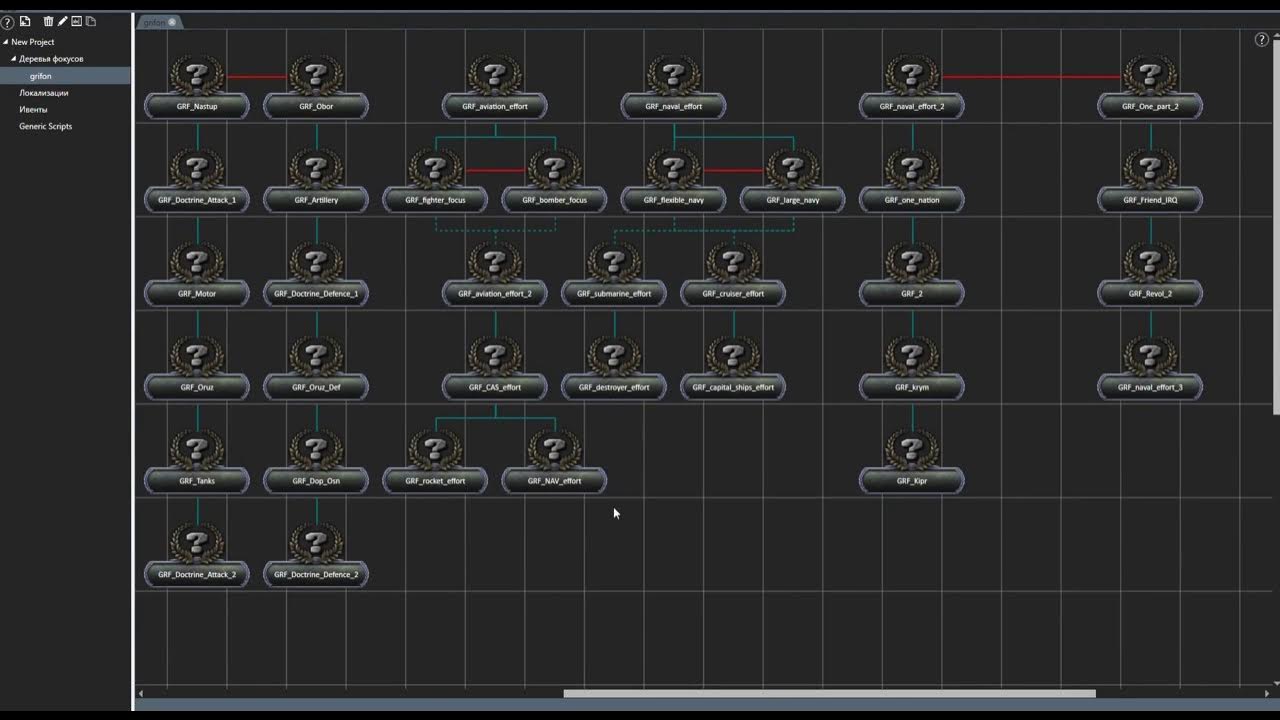This screenshot has height=720, width=1280.
Task: Click the copy document icon in toolbar
Action: [x=91, y=21]
